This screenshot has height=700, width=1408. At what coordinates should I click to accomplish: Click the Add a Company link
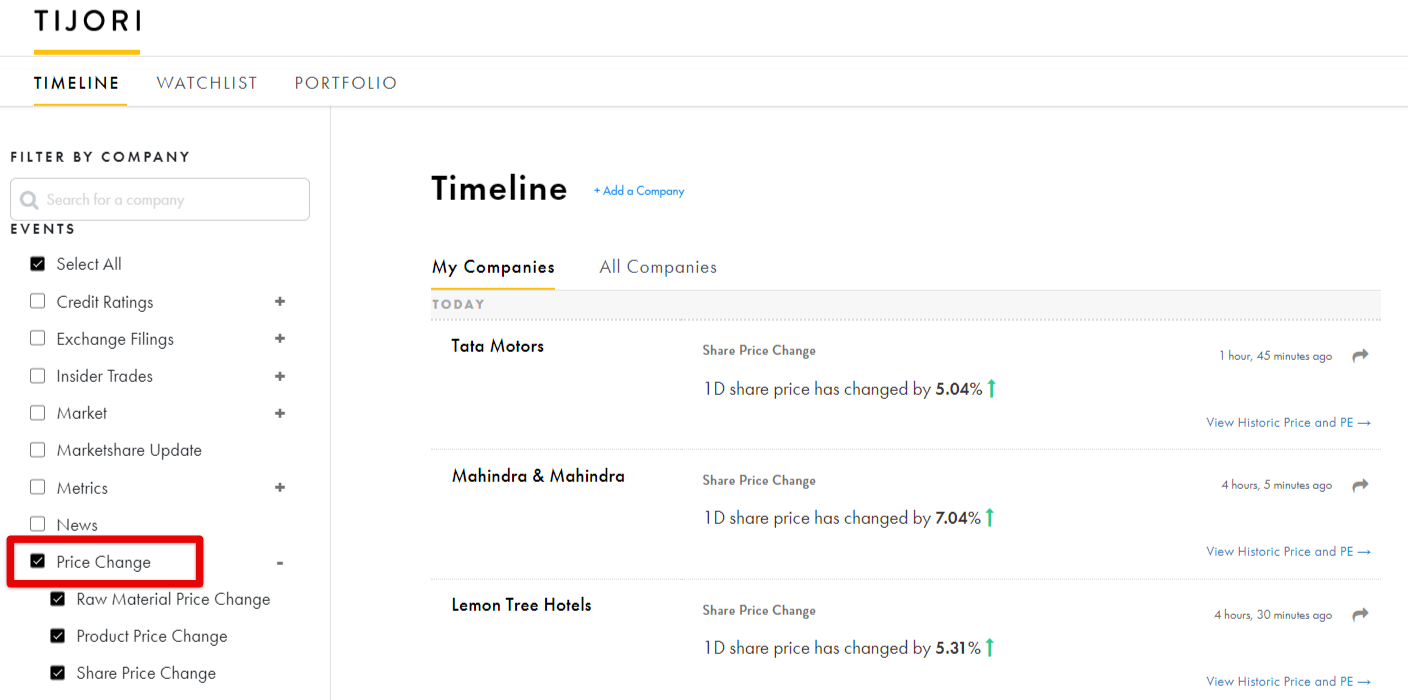(639, 191)
